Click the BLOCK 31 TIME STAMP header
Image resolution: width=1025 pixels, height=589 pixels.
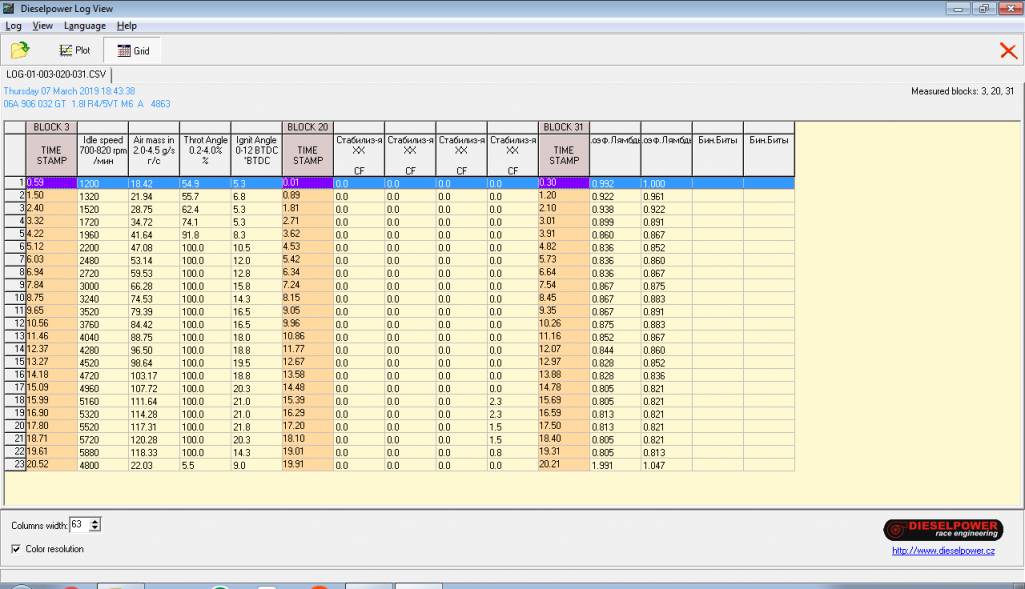[563, 155]
